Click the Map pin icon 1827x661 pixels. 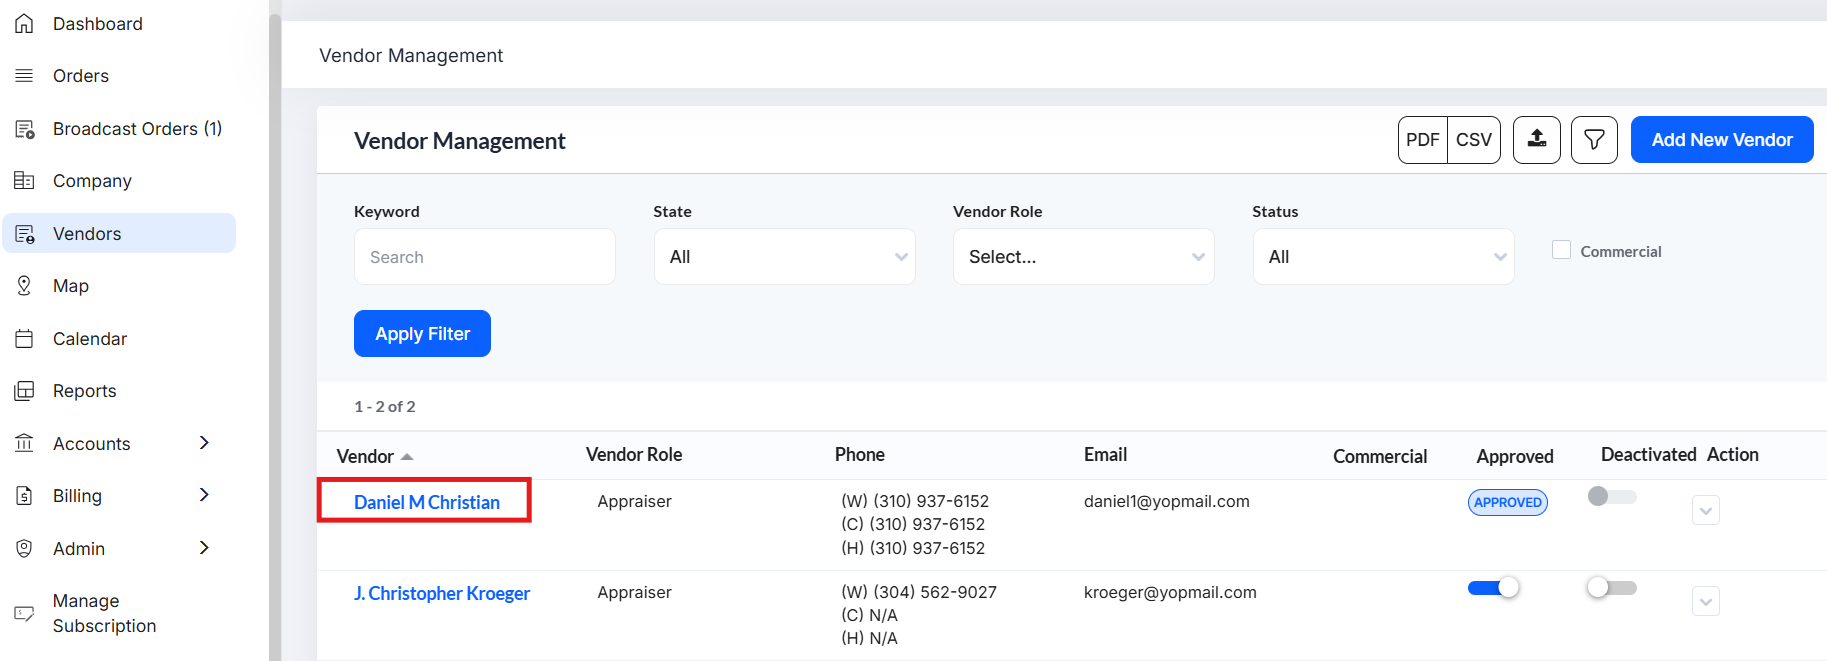(24, 286)
